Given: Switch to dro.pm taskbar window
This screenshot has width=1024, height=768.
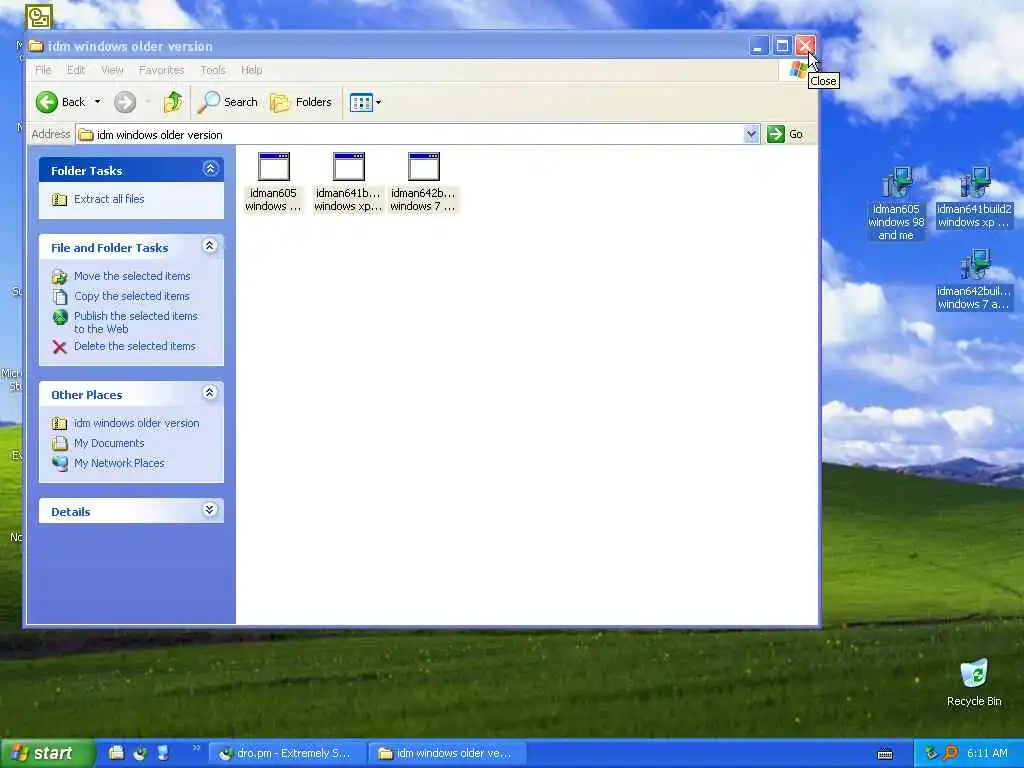Looking at the screenshot, I should 286,754.
